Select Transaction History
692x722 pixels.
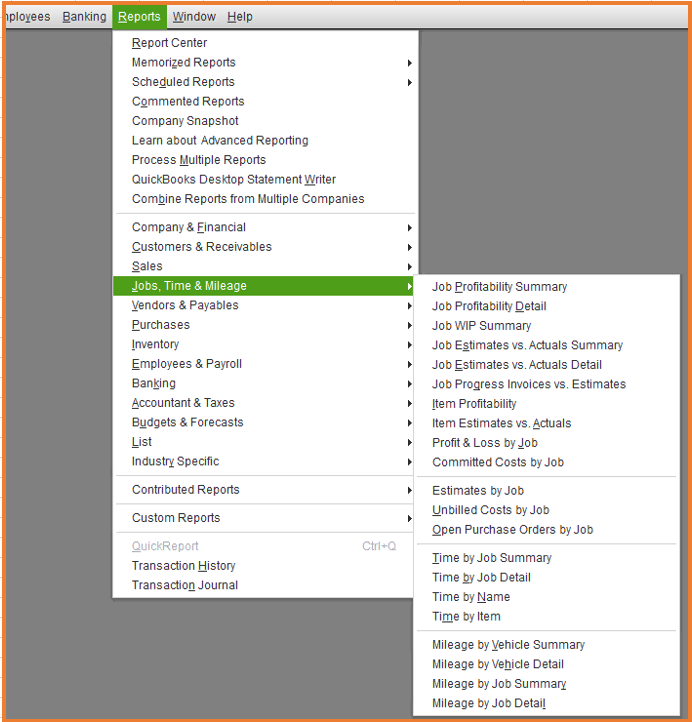pos(265,565)
